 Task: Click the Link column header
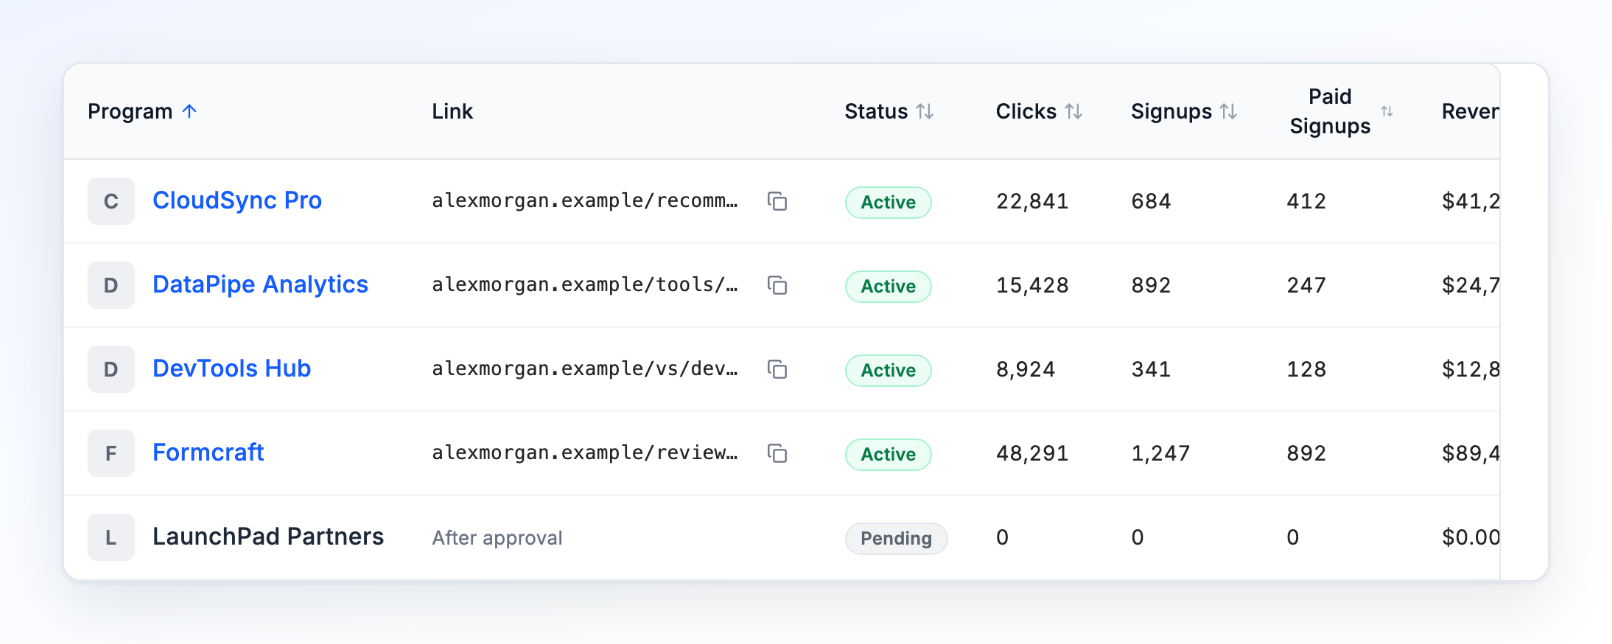(x=452, y=111)
